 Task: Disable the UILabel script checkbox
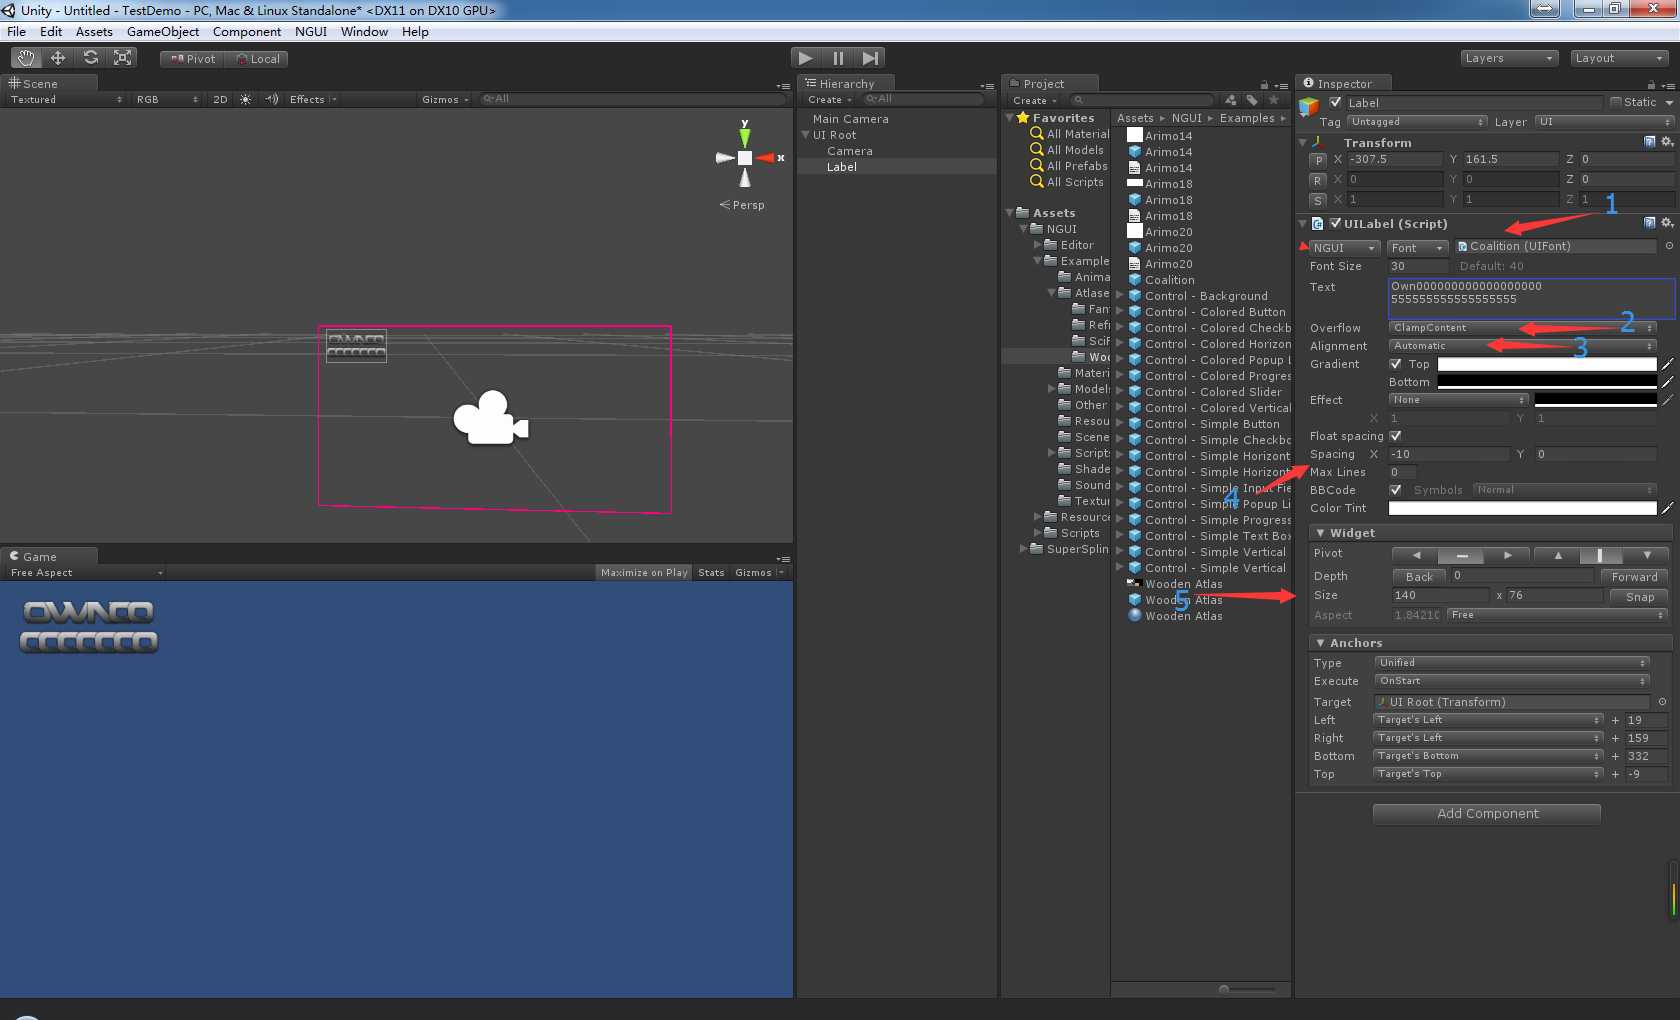[1335, 223]
